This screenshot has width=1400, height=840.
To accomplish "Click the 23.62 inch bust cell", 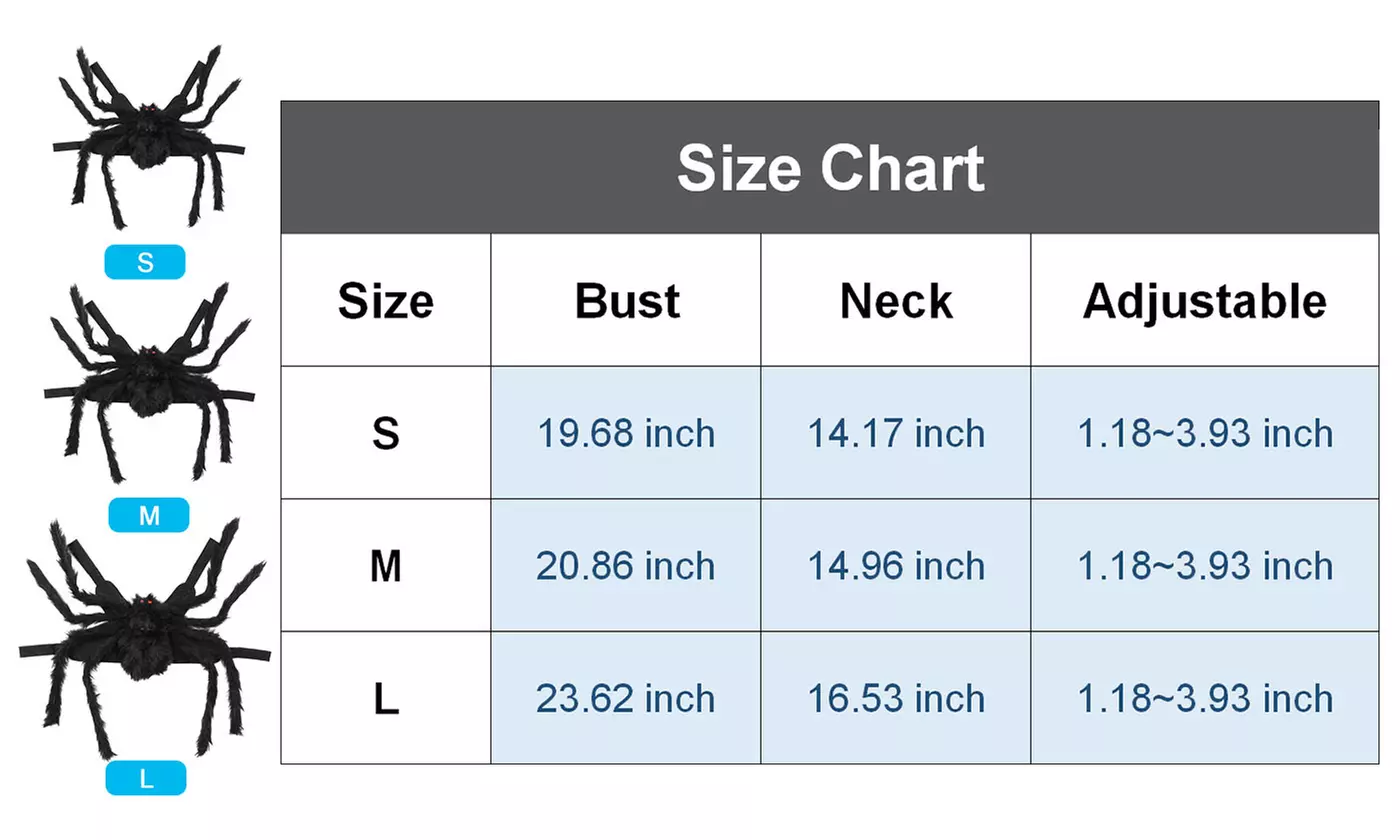I will click(x=626, y=698).
